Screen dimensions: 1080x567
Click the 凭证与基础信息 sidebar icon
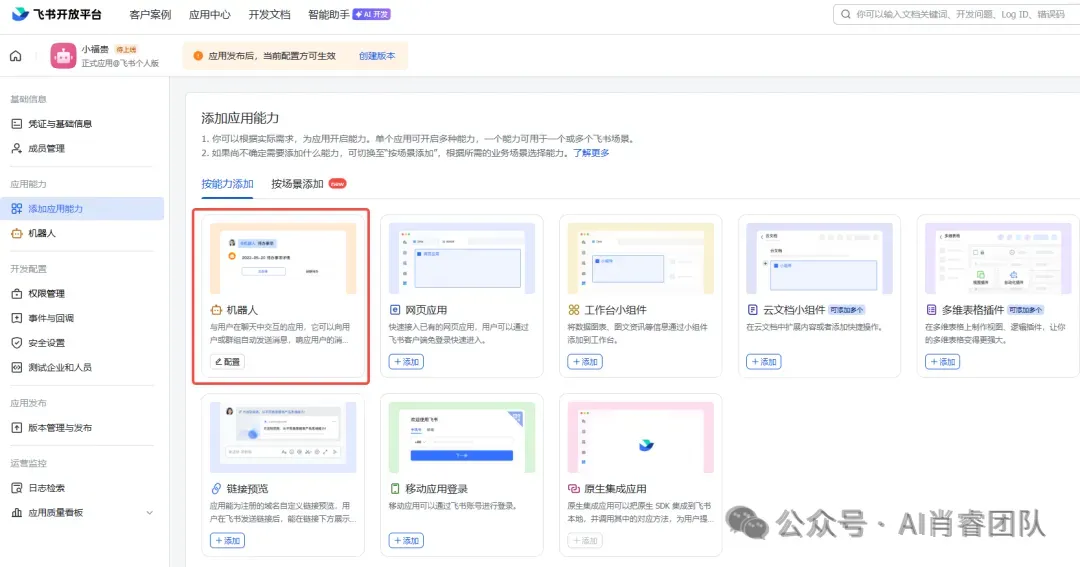(x=17, y=124)
